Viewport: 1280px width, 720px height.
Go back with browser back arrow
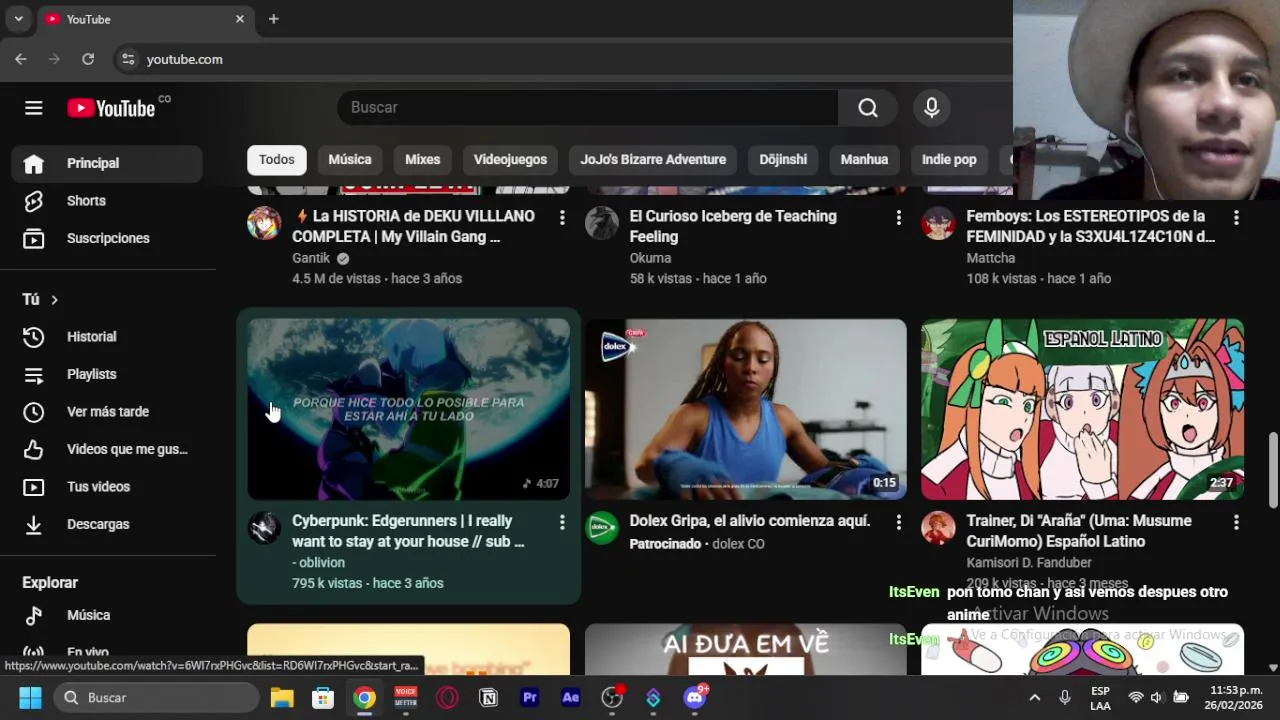pyautogui.click(x=21, y=59)
